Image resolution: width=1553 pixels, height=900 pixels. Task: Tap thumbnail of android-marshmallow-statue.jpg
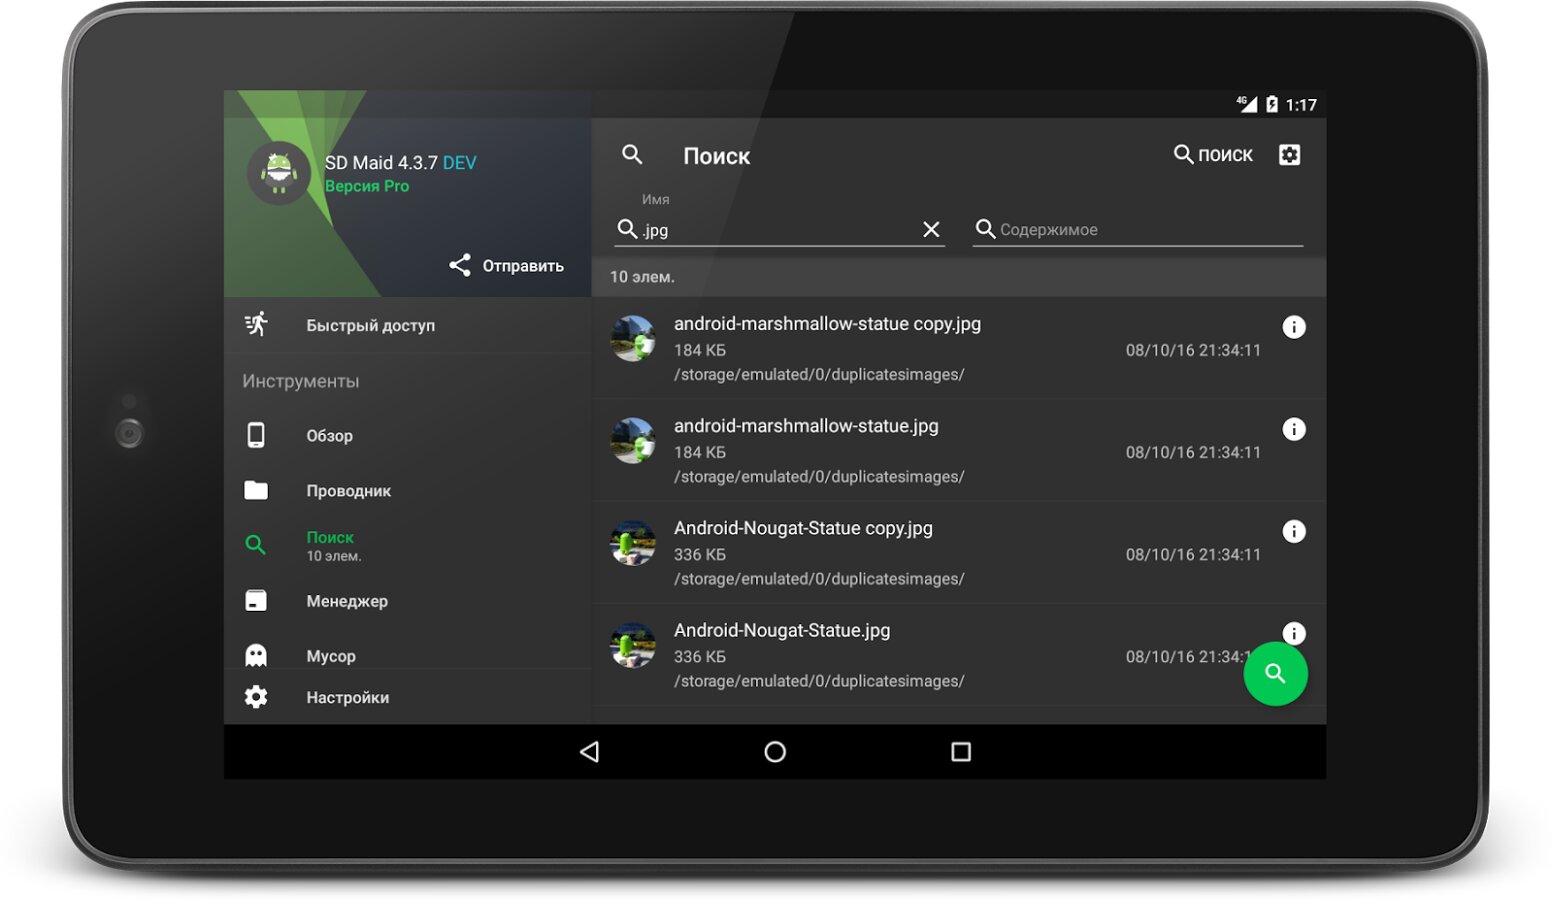pos(633,440)
